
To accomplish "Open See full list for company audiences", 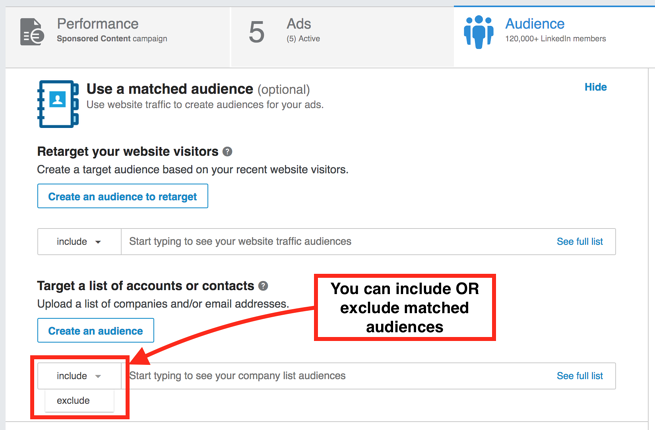I will 579,376.
